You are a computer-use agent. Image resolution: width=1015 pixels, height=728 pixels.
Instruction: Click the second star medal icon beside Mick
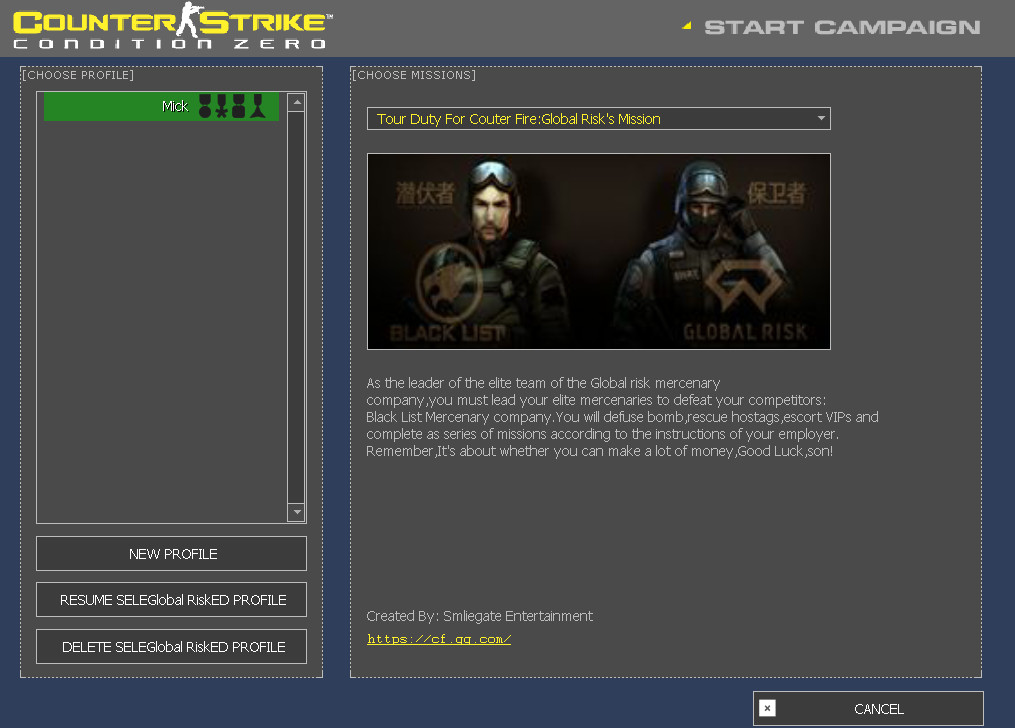(x=221, y=106)
